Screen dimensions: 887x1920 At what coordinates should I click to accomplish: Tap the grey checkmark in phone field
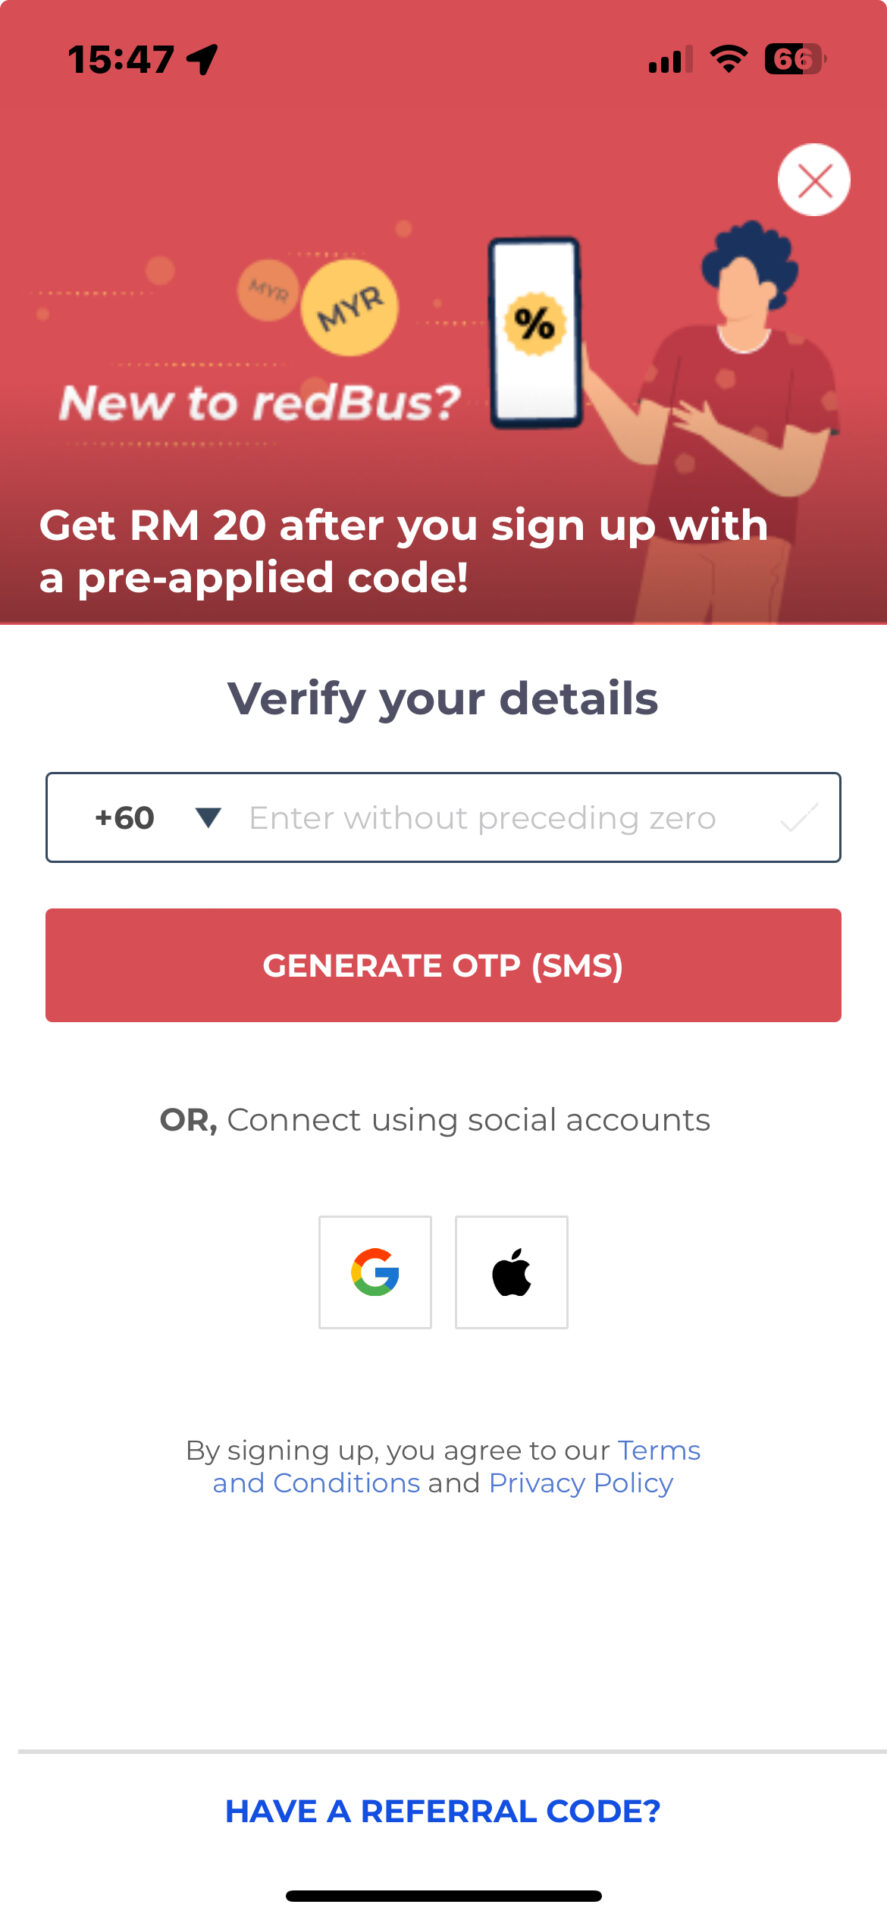click(798, 818)
